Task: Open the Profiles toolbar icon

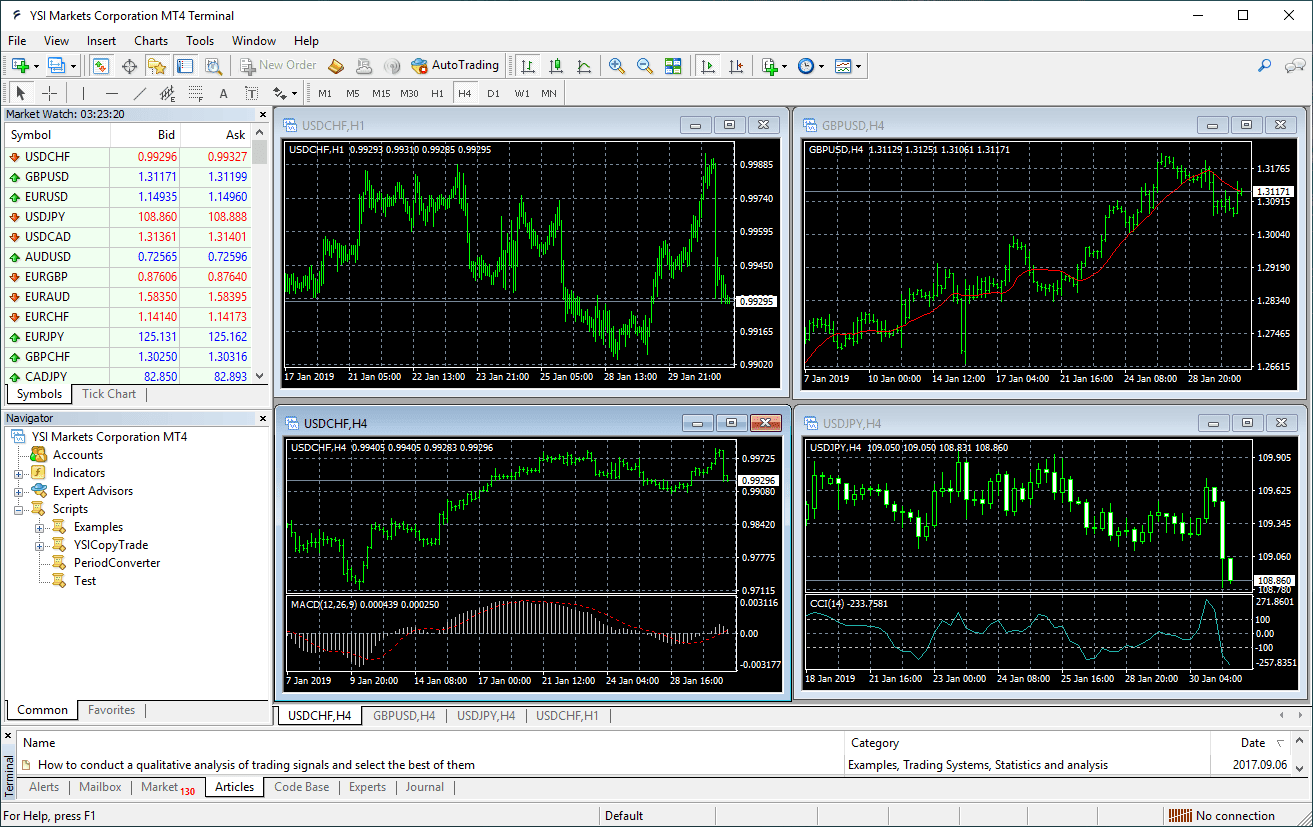Action: point(56,66)
